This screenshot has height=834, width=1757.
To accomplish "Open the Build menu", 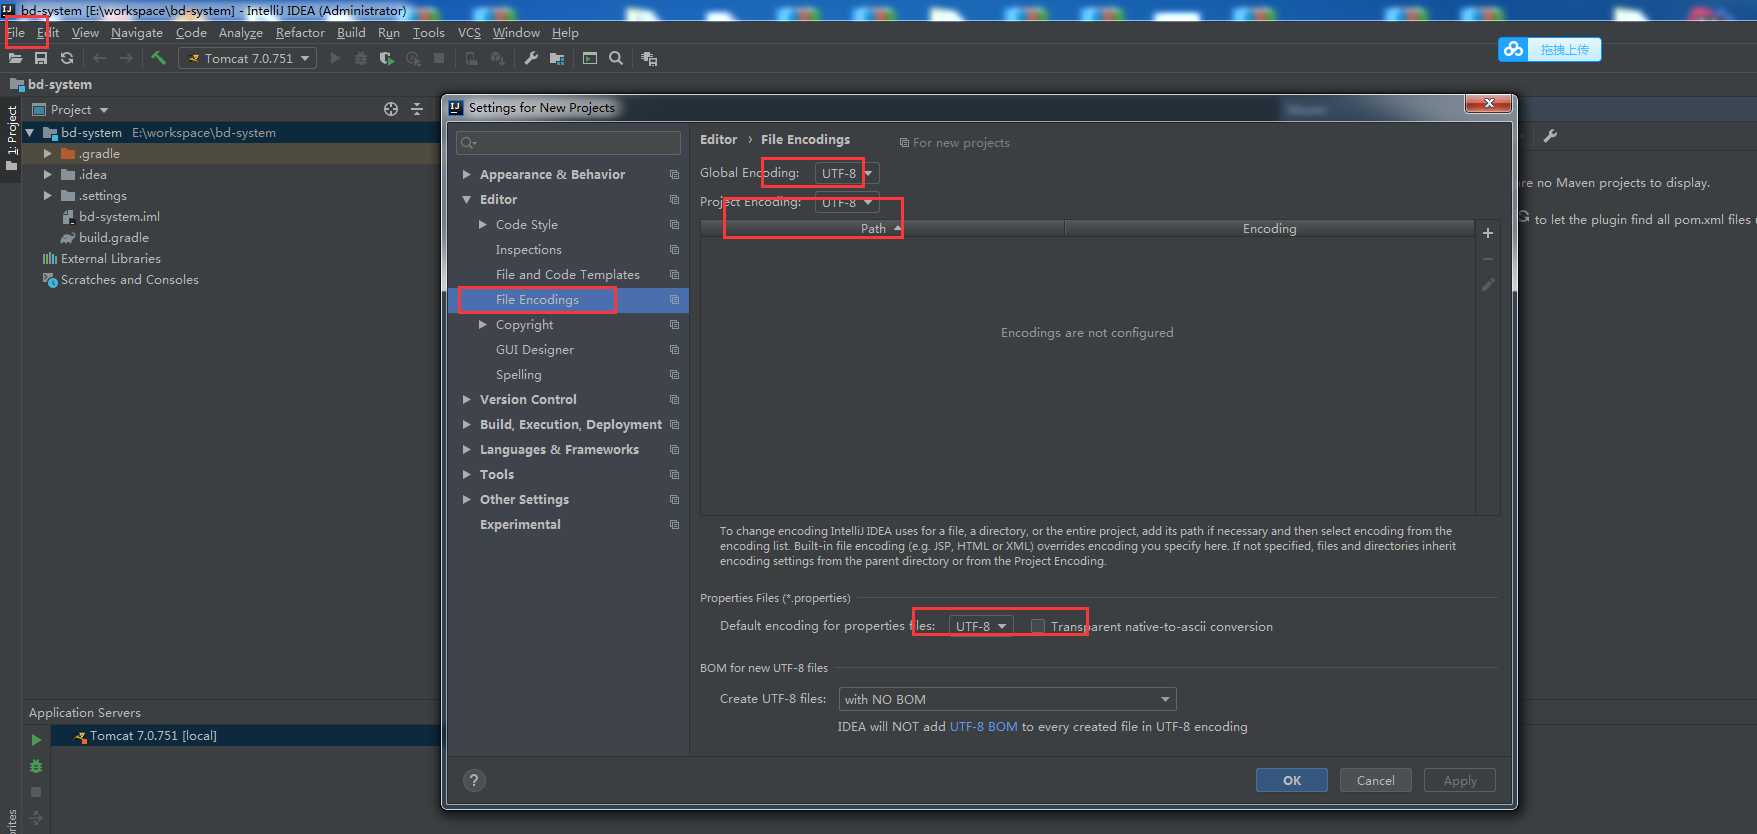I will coord(351,32).
